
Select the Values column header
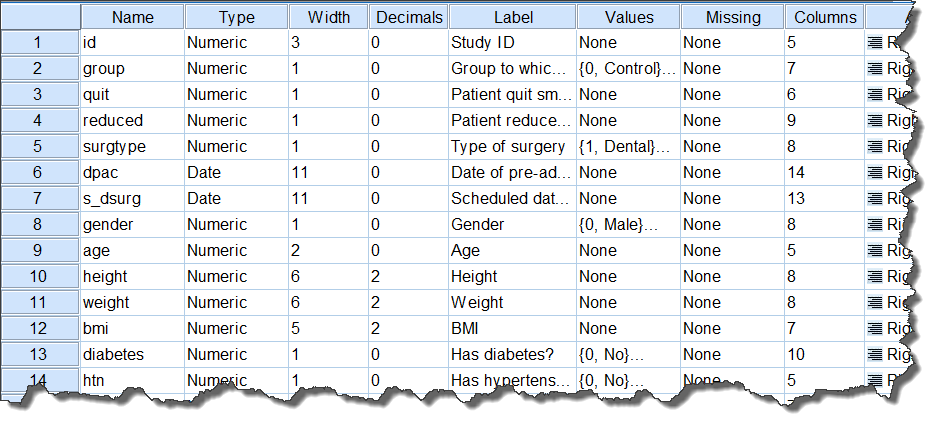coord(628,17)
